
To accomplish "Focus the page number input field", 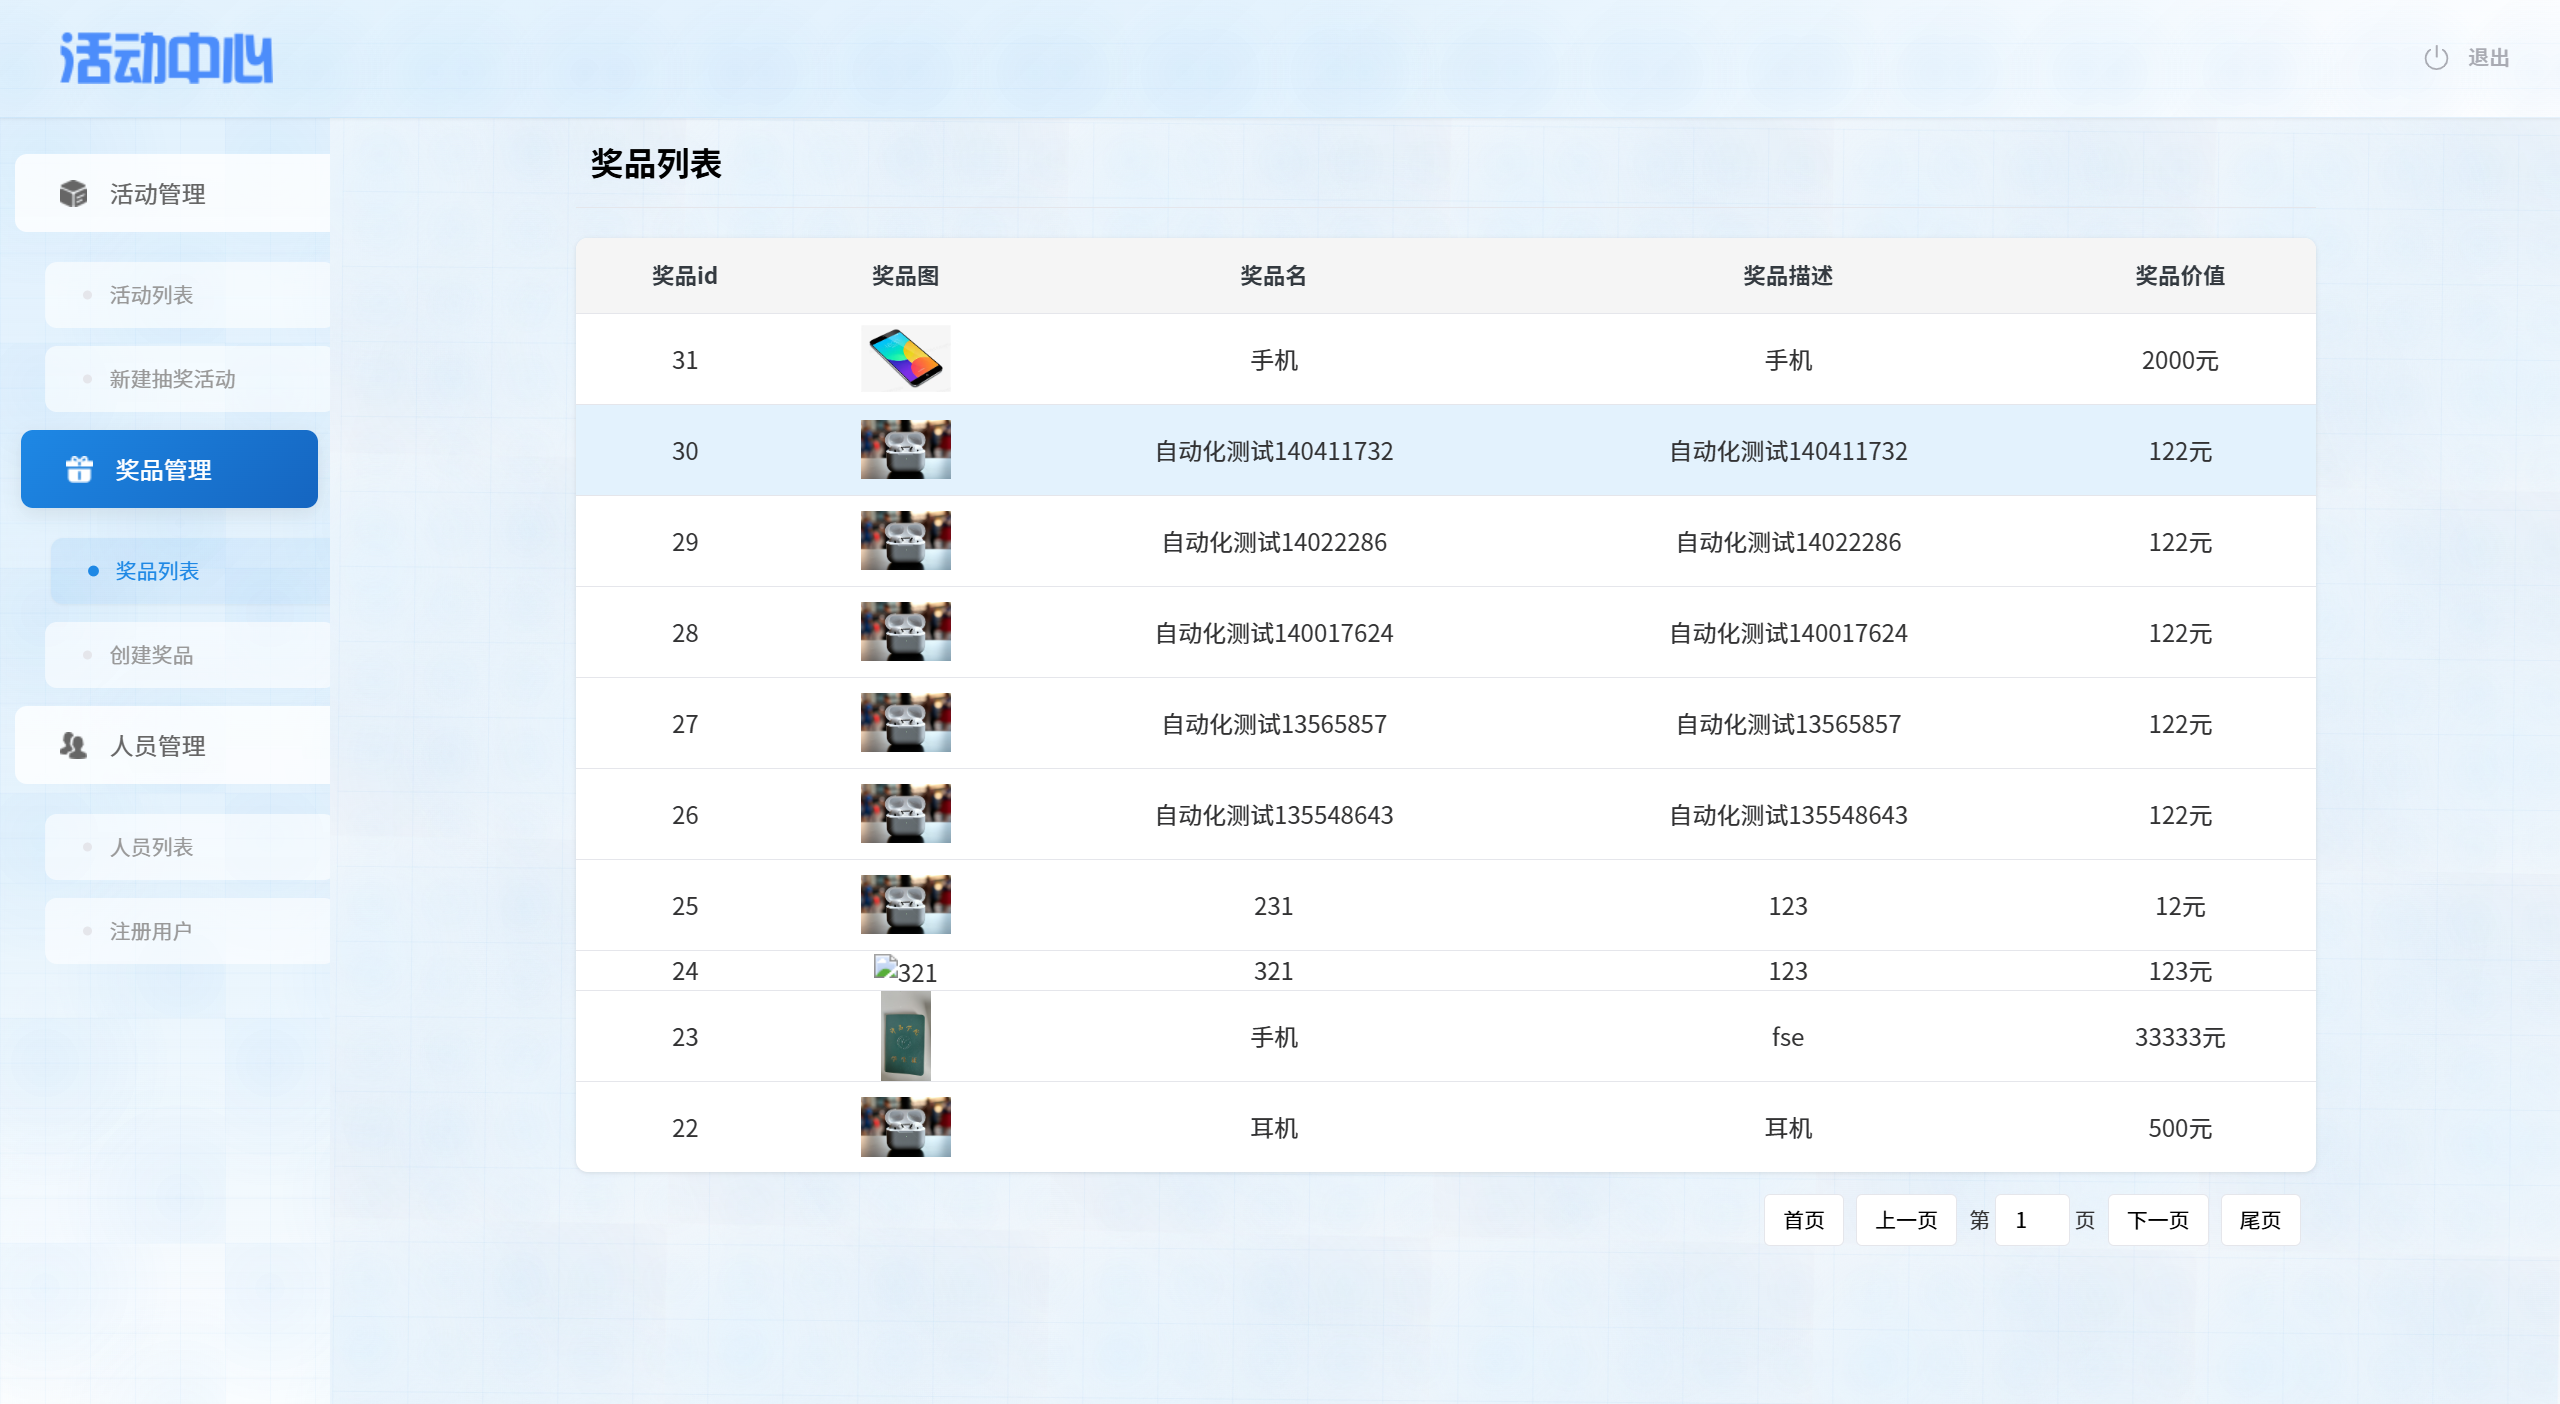I will click(x=2031, y=1220).
